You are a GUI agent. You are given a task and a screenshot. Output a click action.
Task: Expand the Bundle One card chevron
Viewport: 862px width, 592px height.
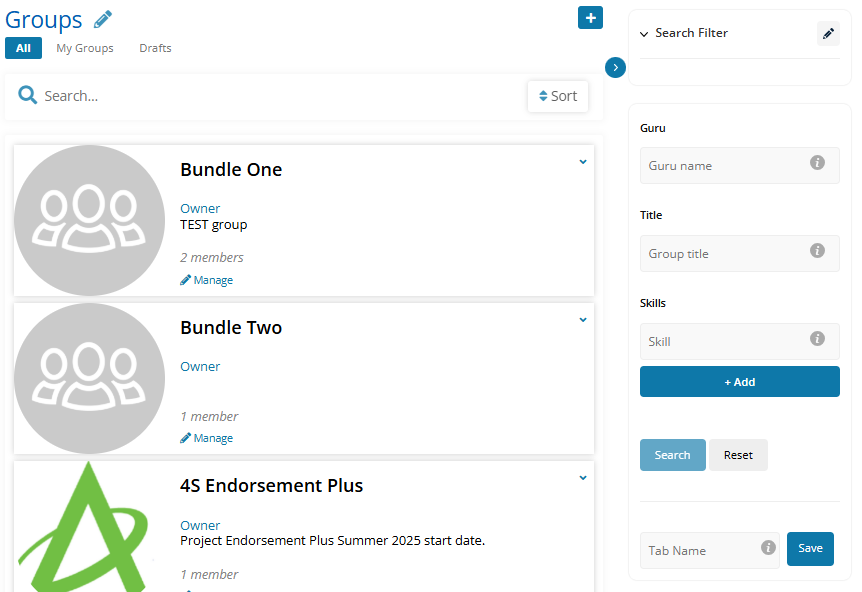tap(583, 162)
